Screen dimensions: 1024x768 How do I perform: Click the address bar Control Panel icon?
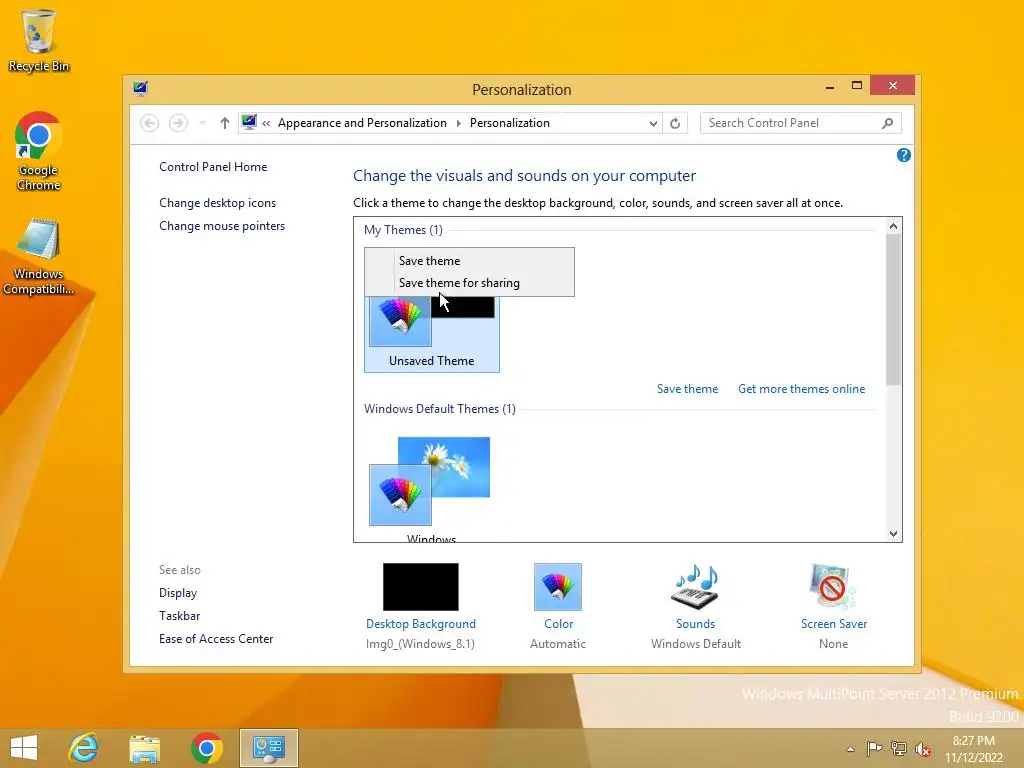pos(249,122)
